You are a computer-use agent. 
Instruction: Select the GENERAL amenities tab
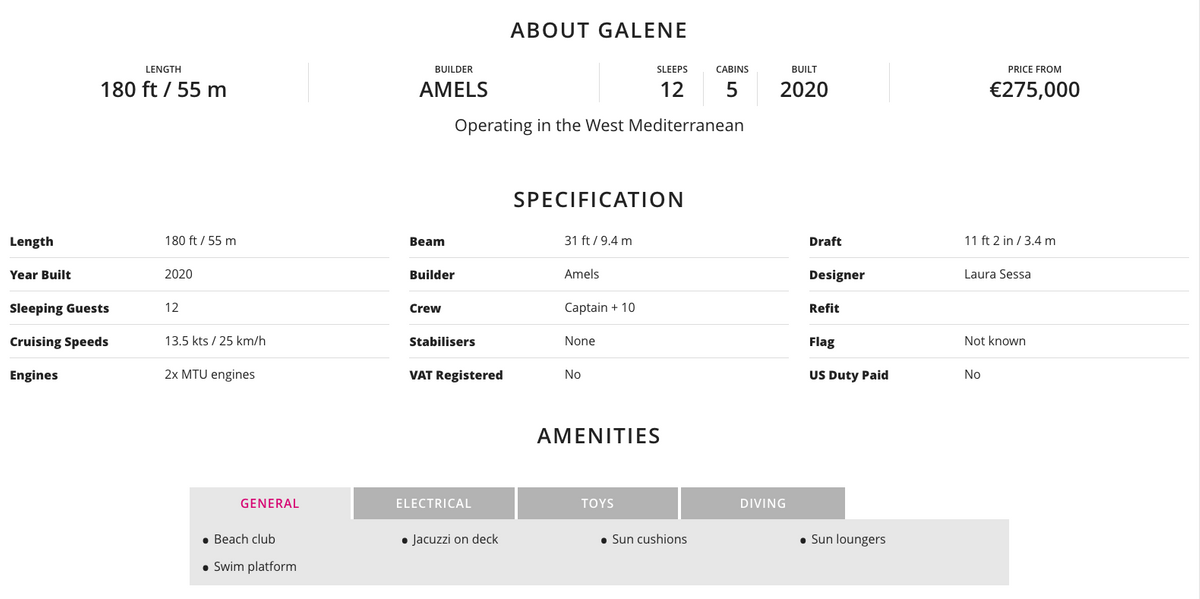point(270,503)
